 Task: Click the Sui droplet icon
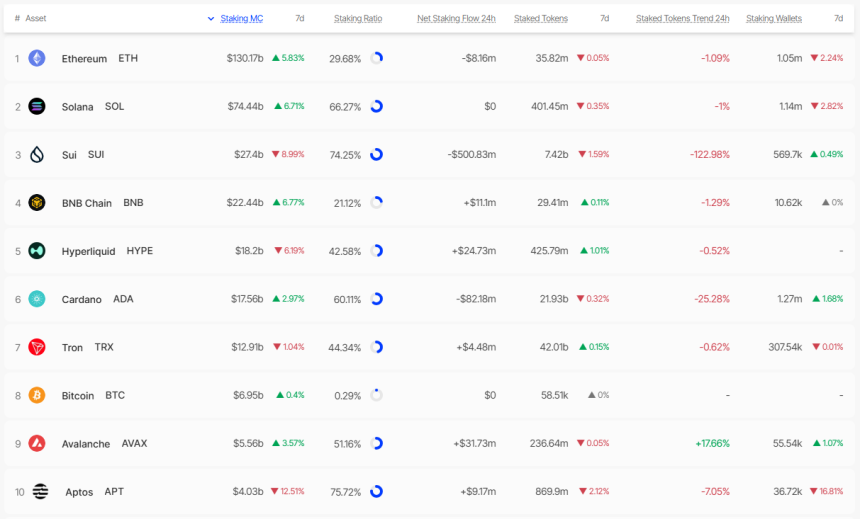point(37,155)
